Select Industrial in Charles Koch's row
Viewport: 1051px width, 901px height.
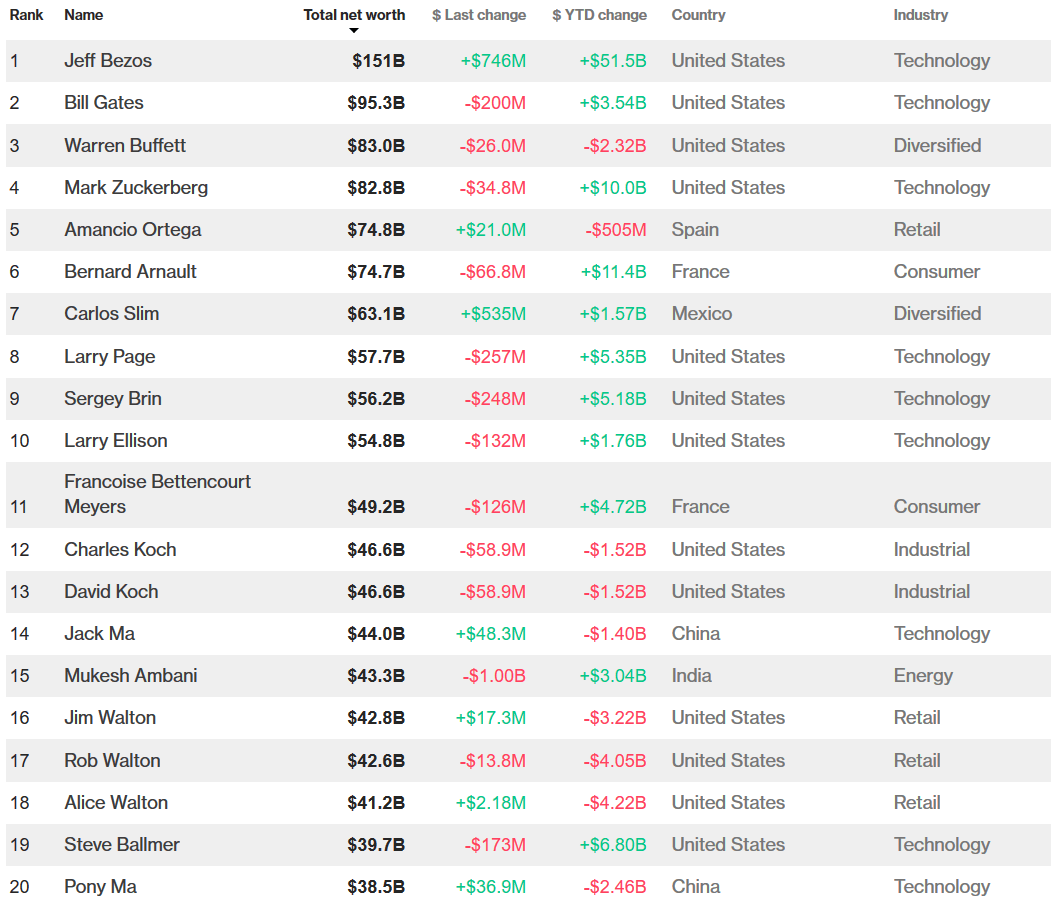pos(932,550)
